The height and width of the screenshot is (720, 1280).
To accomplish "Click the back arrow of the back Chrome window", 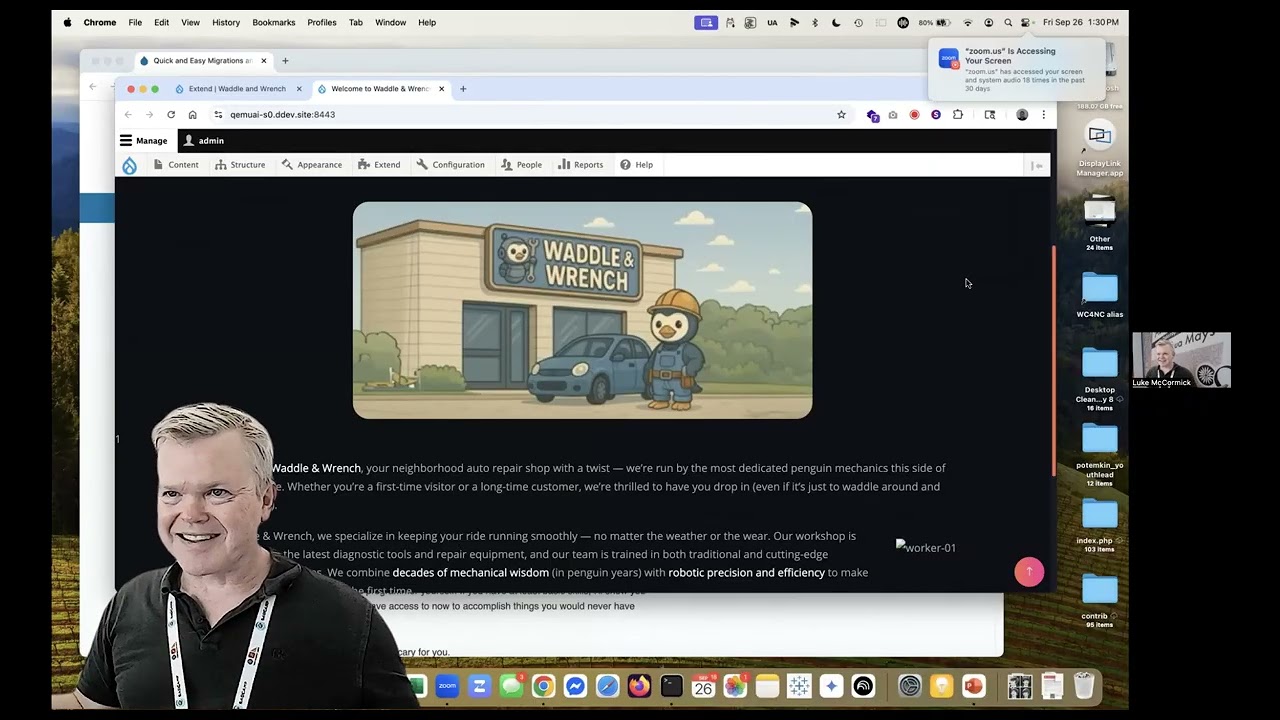I will tap(93, 87).
